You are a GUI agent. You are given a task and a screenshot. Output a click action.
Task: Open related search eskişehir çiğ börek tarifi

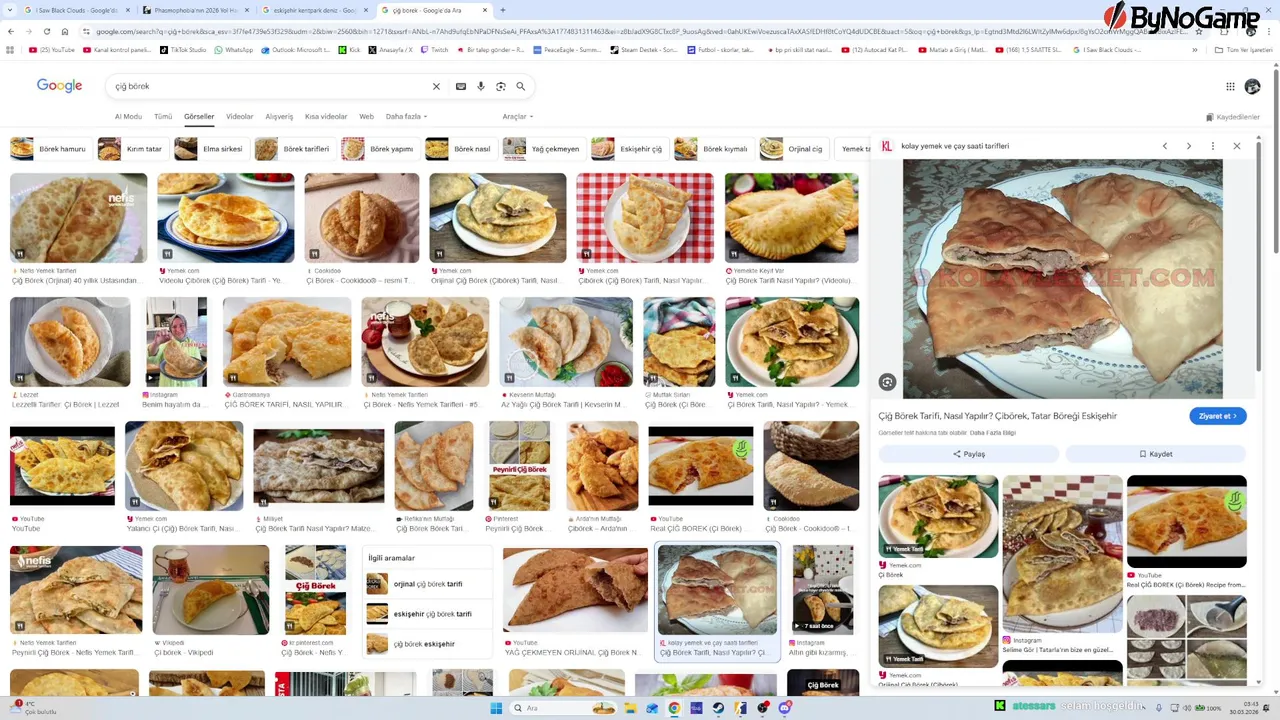[x=428, y=614]
